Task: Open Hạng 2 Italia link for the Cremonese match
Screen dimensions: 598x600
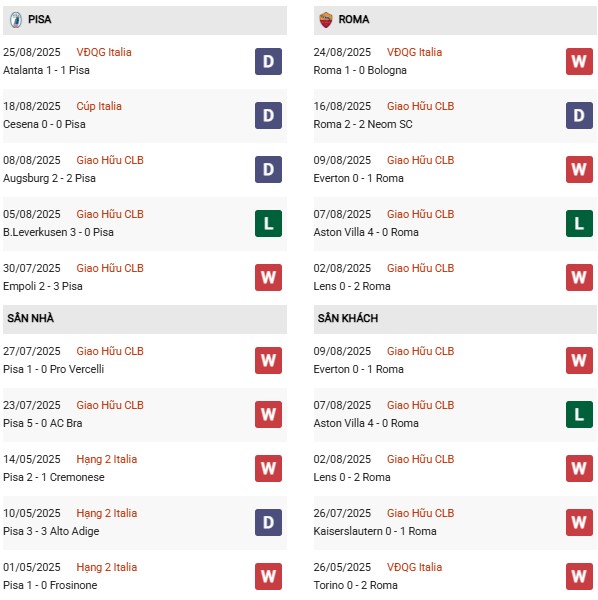Action: [106, 459]
